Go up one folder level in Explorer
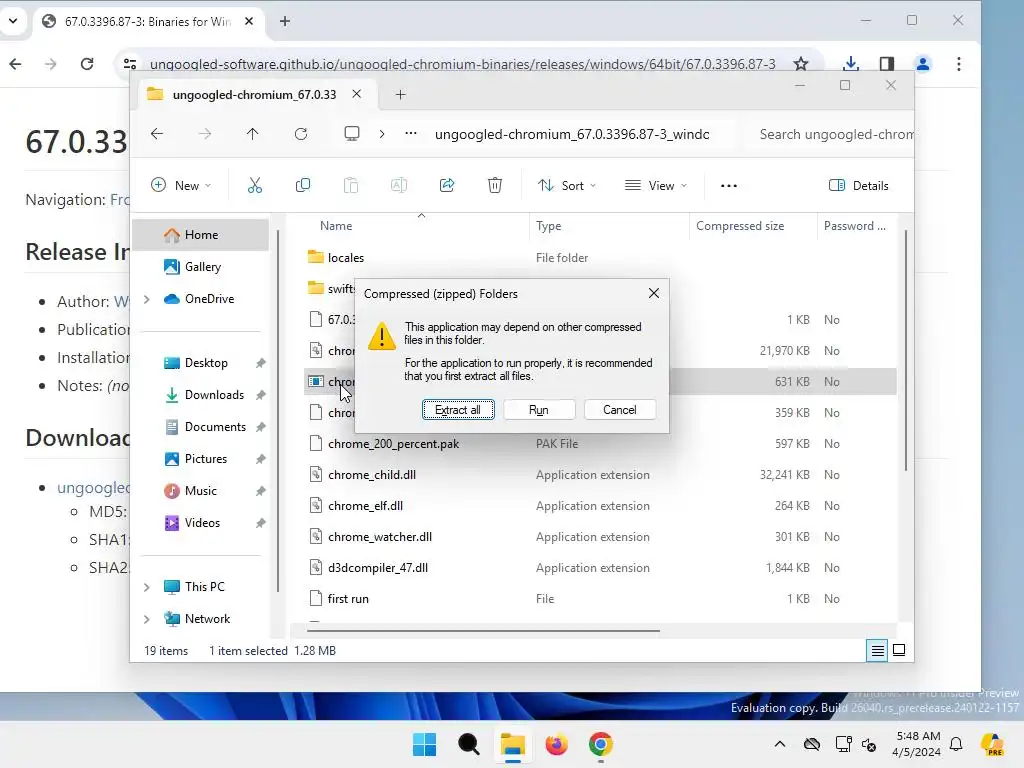 pyautogui.click(x=253, y=134)
